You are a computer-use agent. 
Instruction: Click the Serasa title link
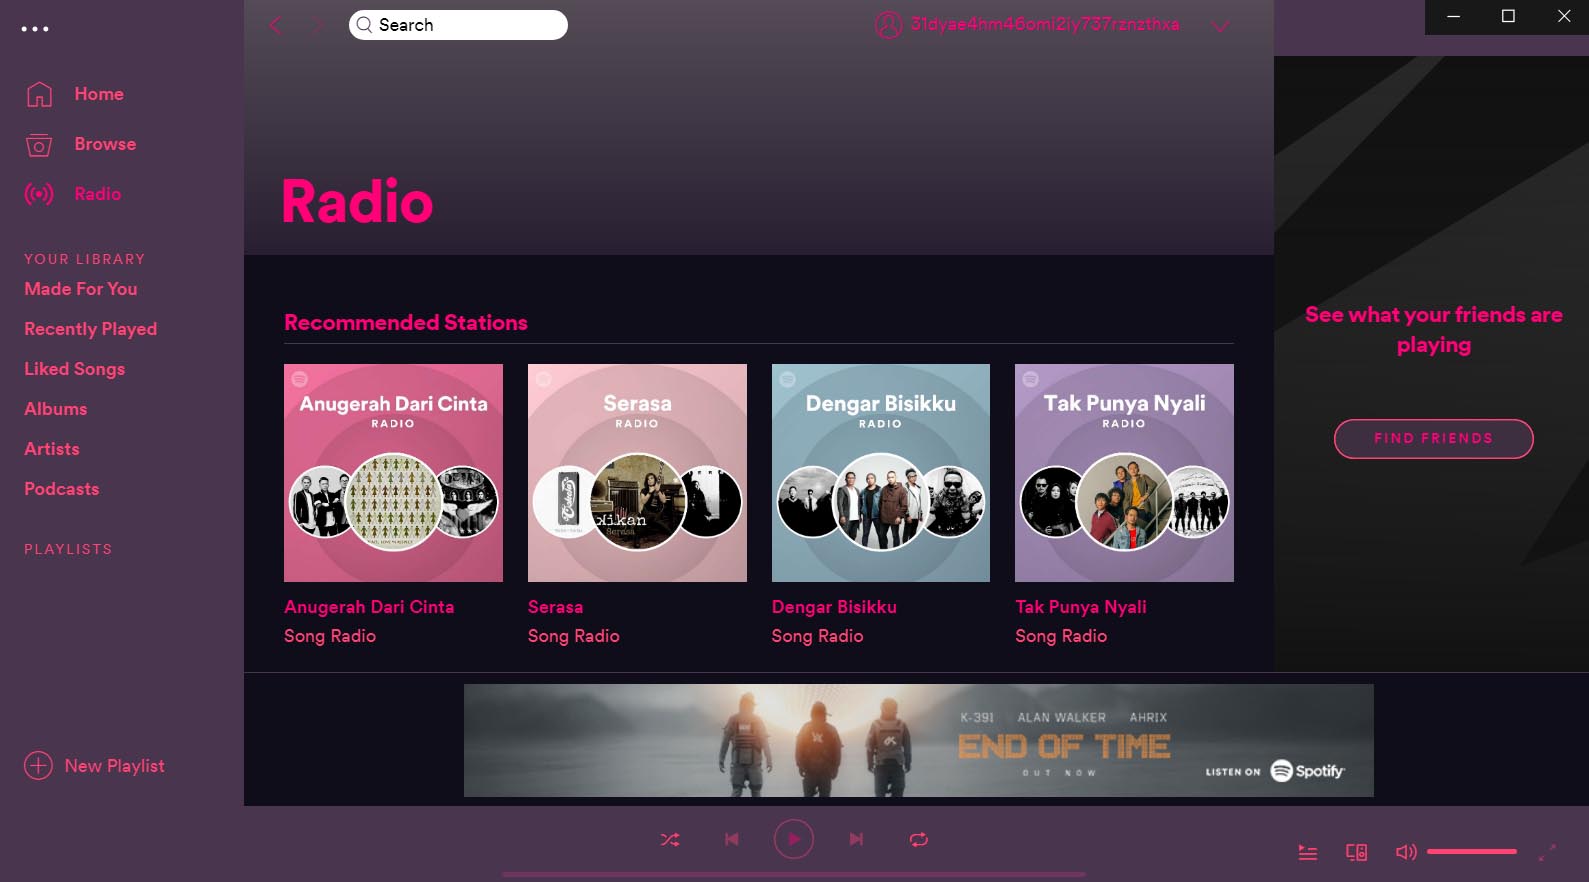click(x=556, y=607)
